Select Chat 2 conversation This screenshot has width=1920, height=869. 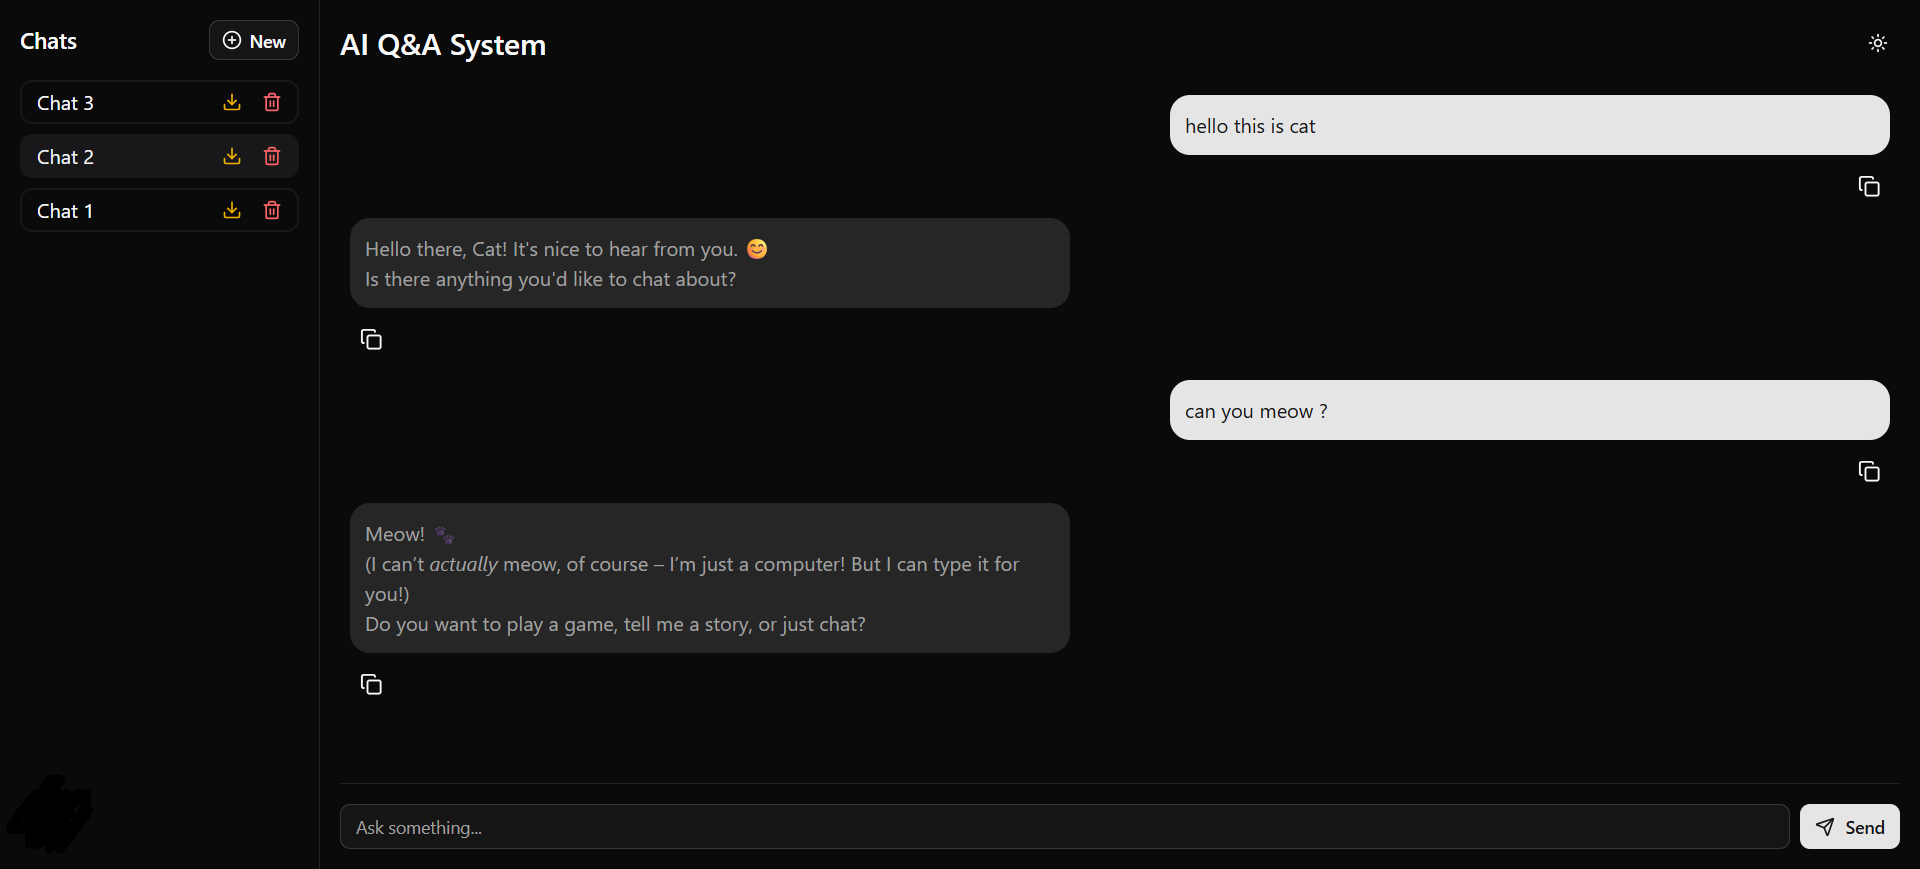(x=110, y=157)
